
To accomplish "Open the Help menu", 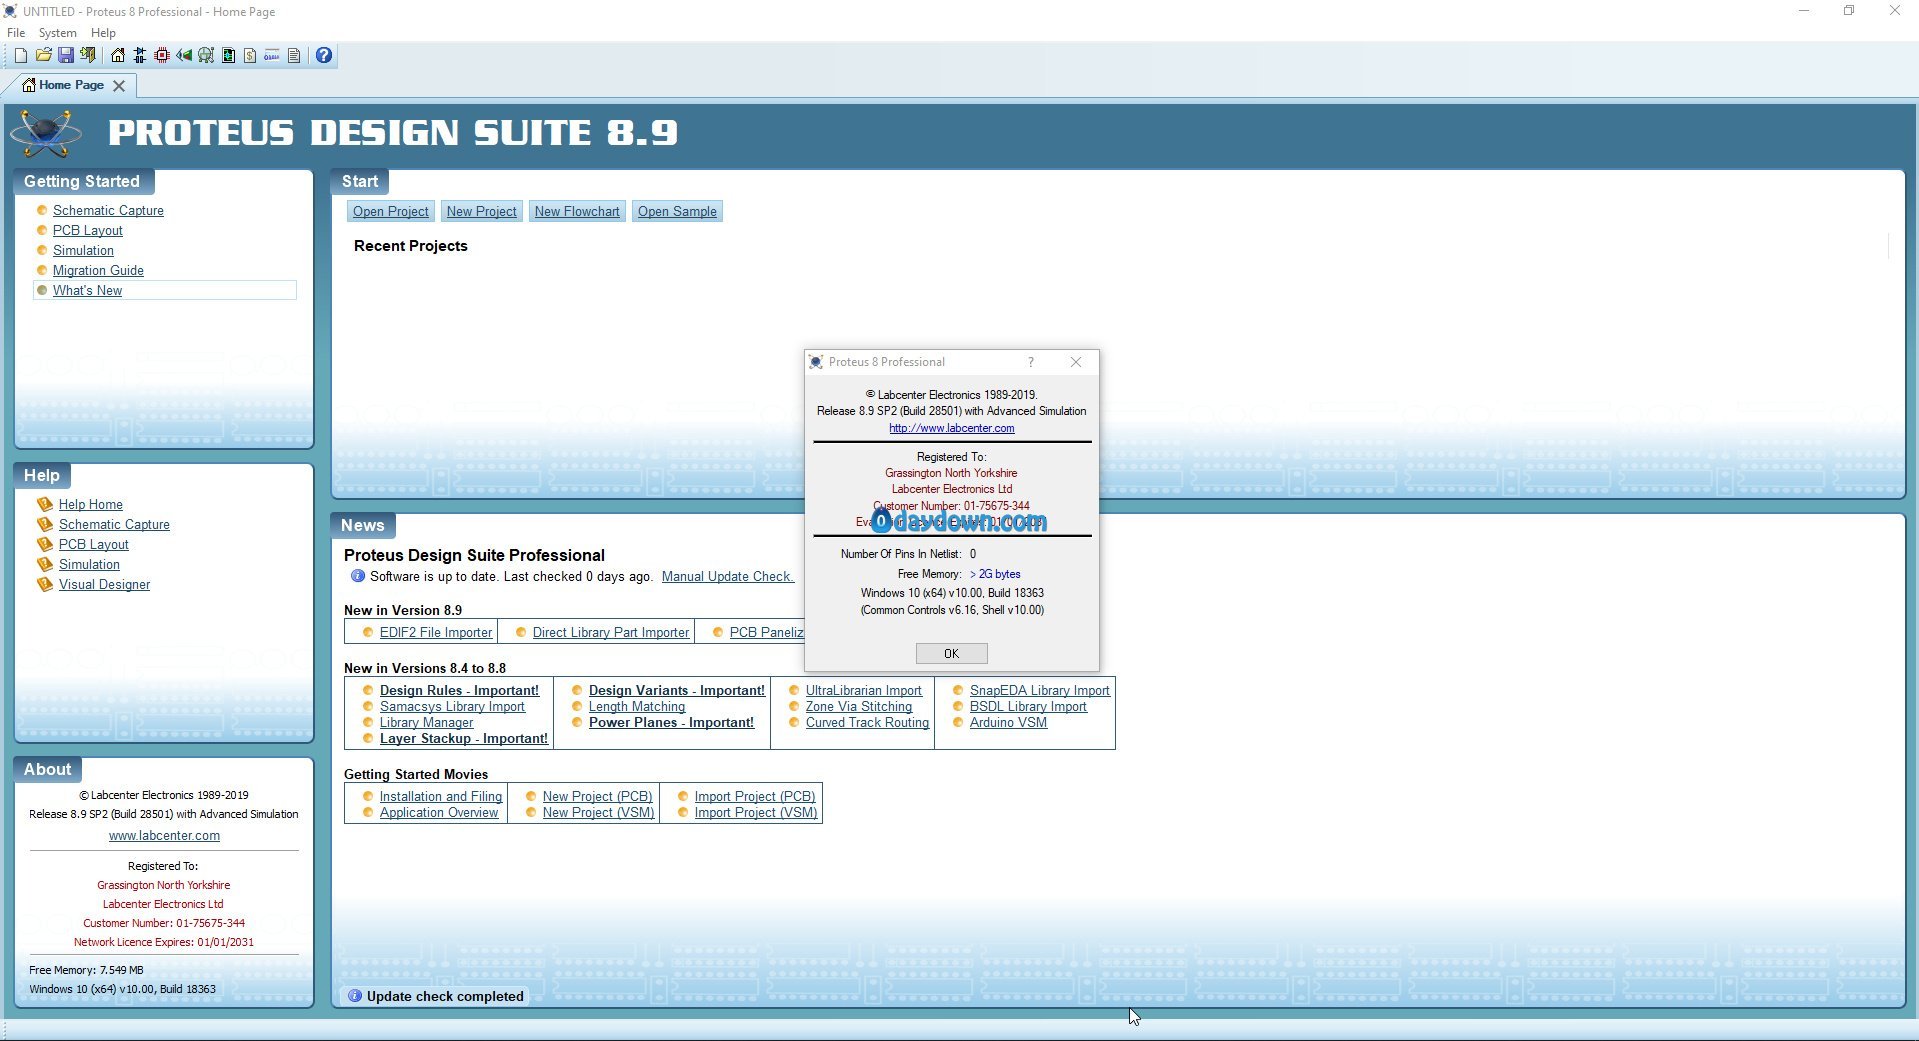I will [x=103, y=33].
